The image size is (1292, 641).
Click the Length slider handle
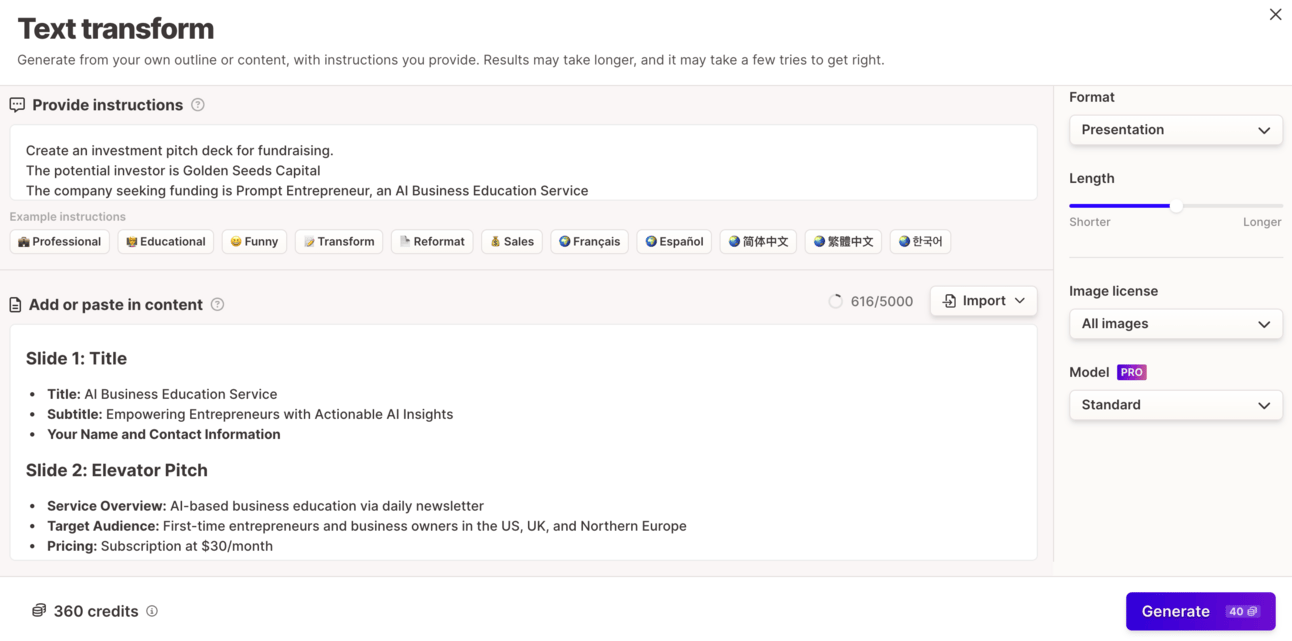[1176, 206]
